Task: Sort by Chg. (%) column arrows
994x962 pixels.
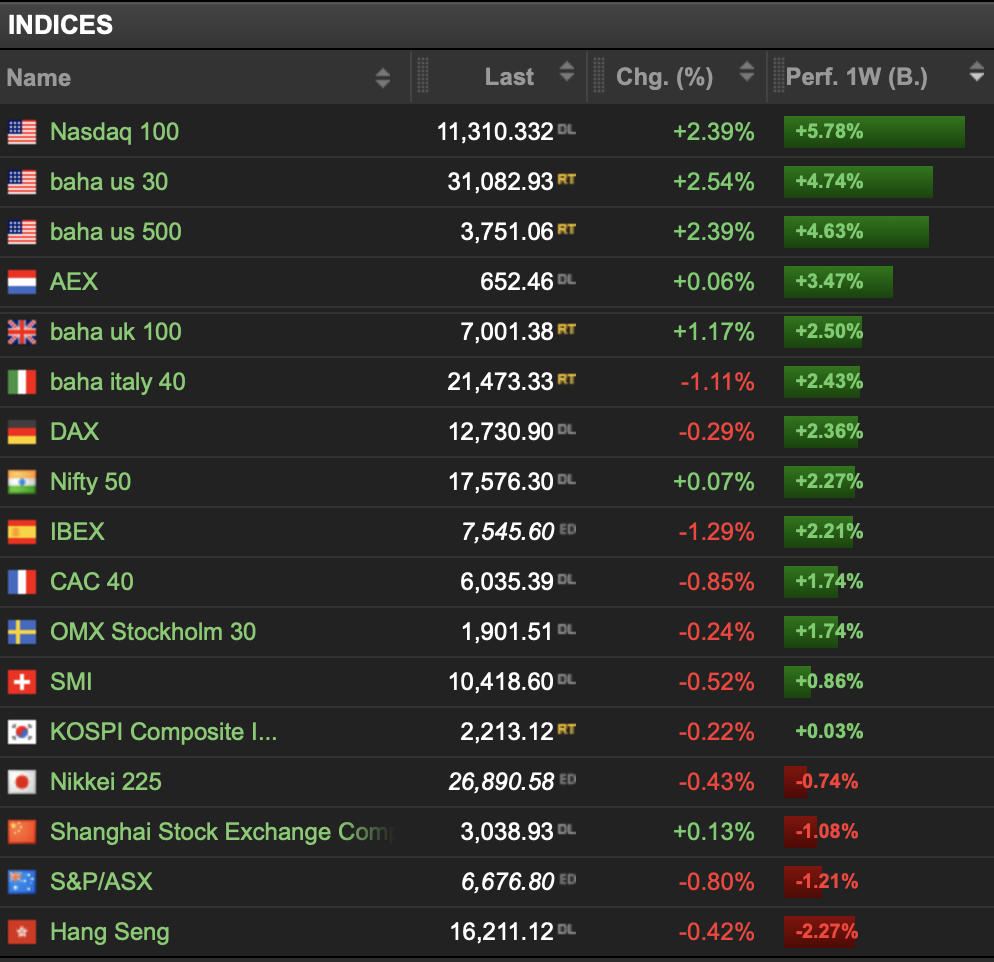Action: point(747,72)
